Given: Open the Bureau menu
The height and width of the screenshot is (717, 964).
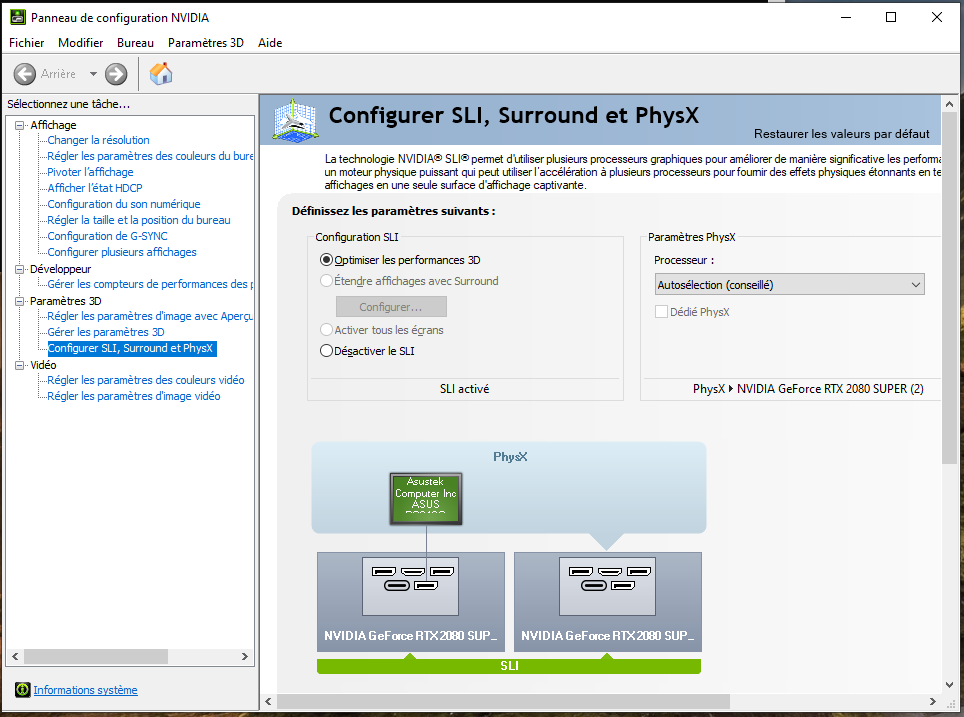Looking at the screenshot, I should pyautogui.click(x=135, y=42).
